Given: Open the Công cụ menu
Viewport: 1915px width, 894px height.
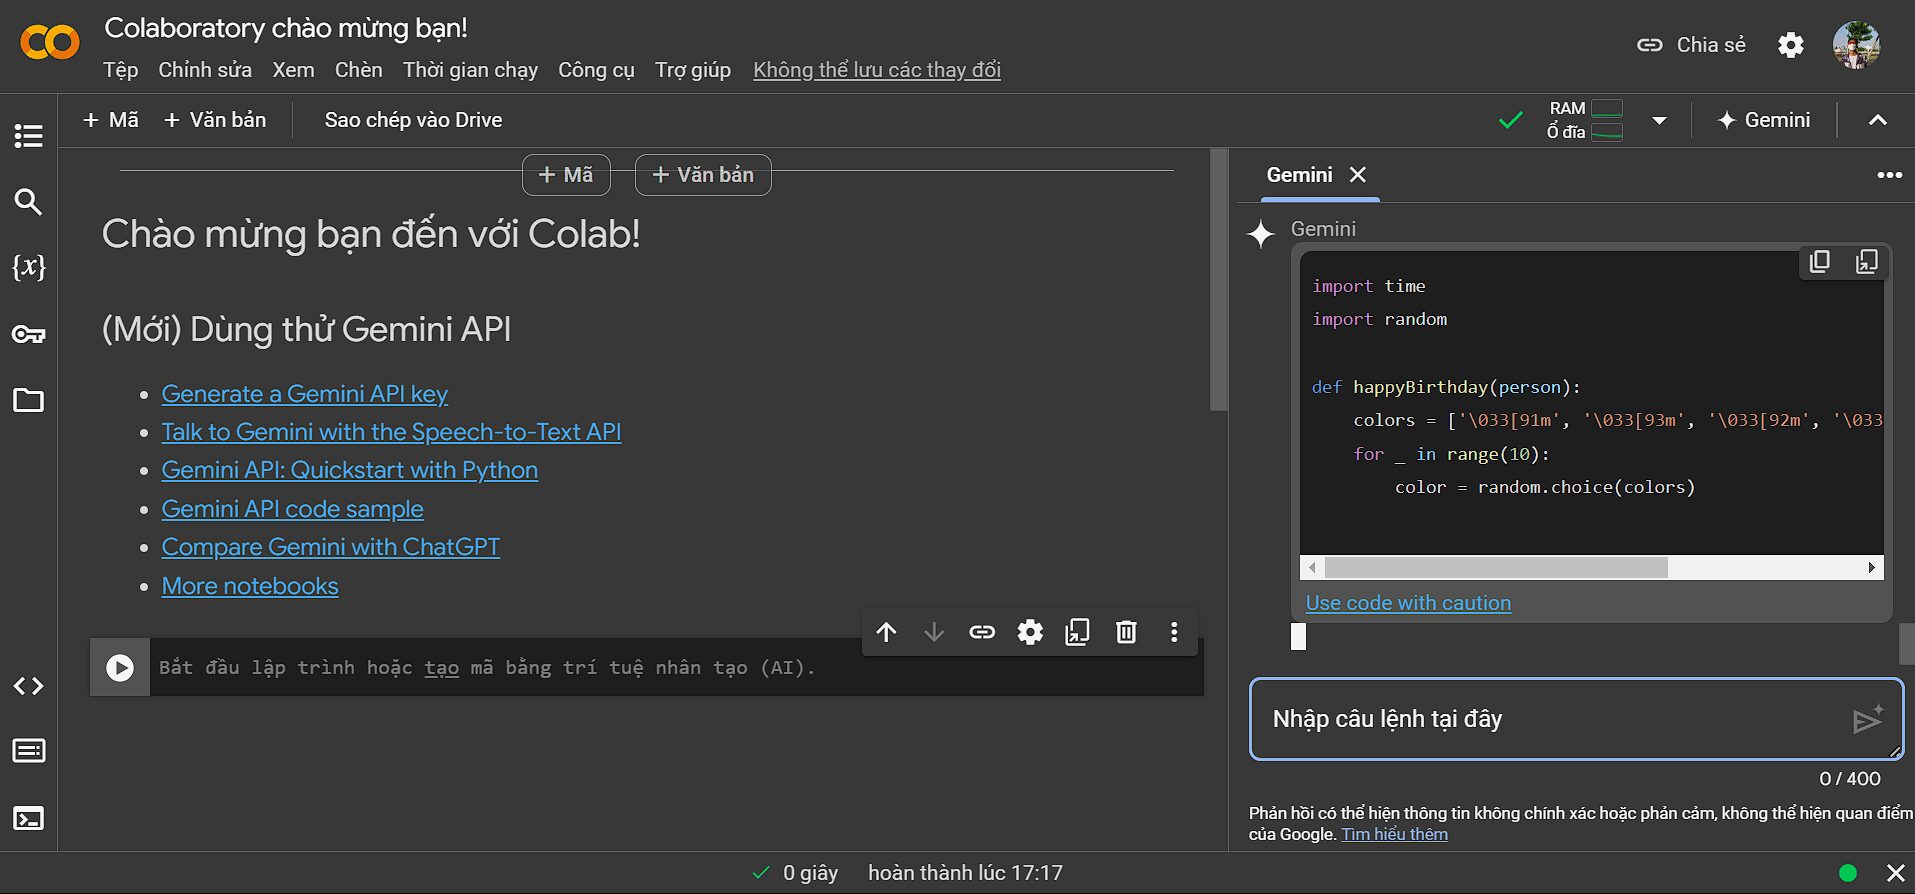Looking at the screenshot, I should click(x=596, y=70).
